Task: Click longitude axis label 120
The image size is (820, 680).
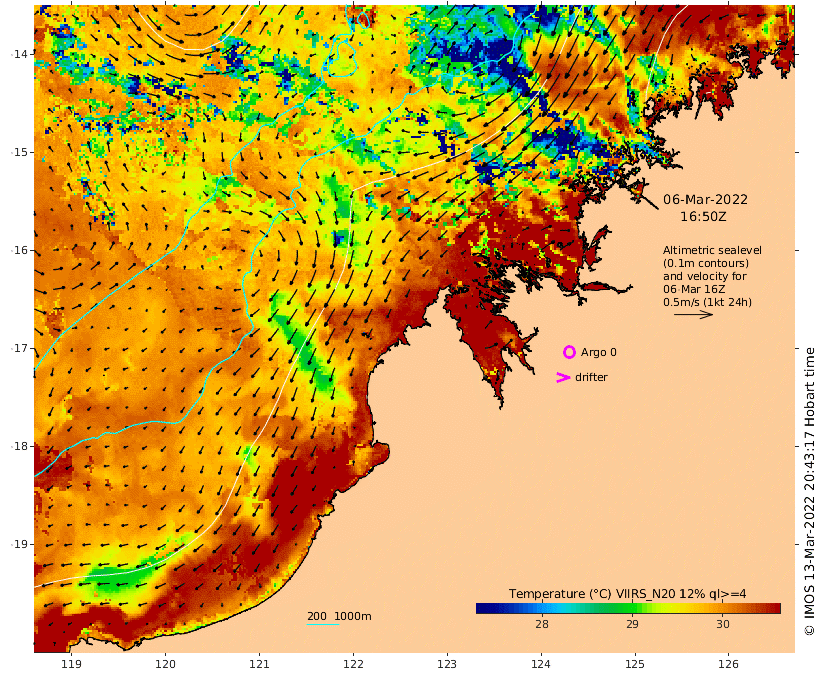Action: [165, 664]
